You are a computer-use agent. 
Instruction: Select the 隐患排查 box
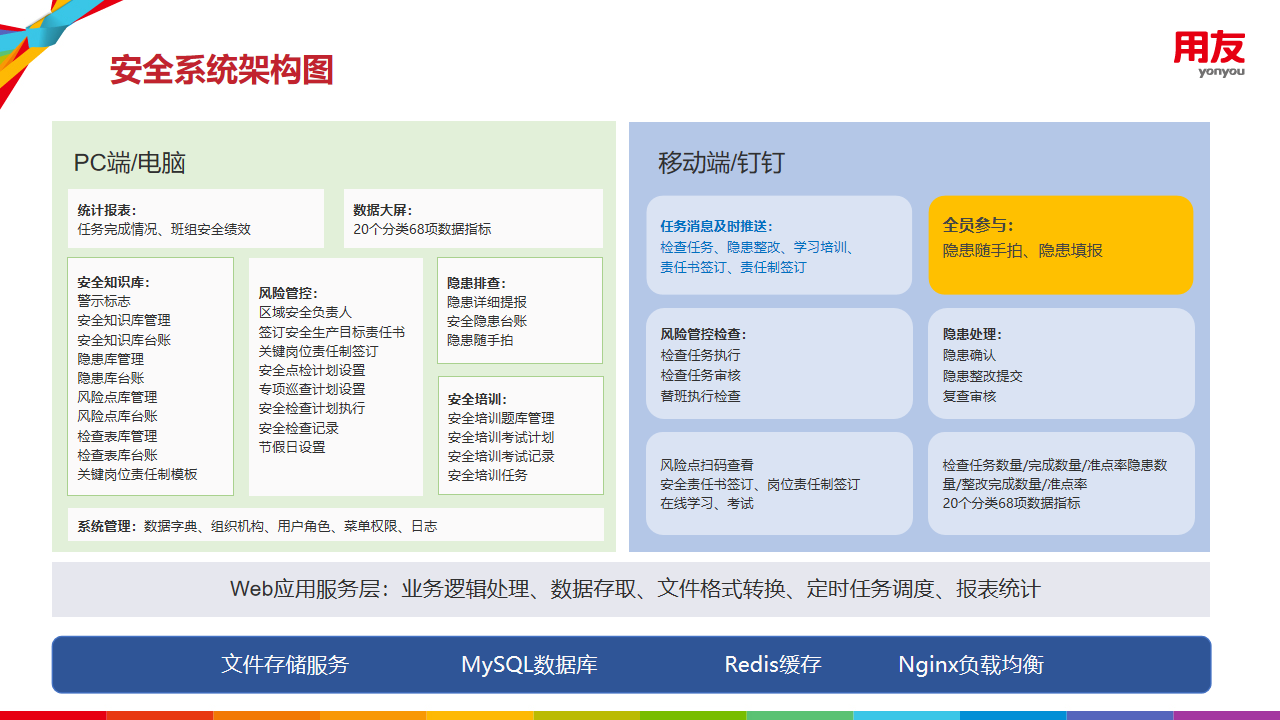(x=519, y=311)
